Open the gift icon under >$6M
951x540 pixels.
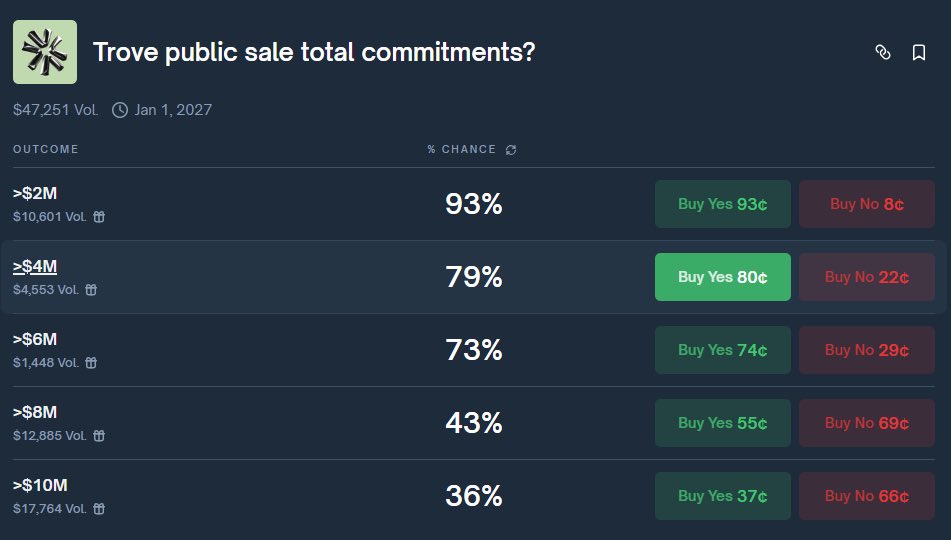coord(91,363)
